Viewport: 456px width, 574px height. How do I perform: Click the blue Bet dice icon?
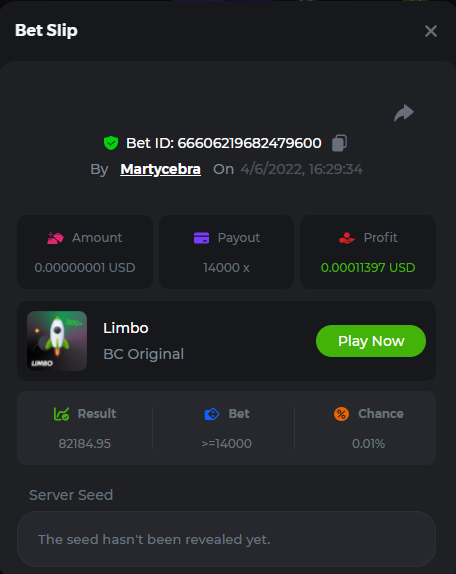pyautogui.click(x=212, y=414)
